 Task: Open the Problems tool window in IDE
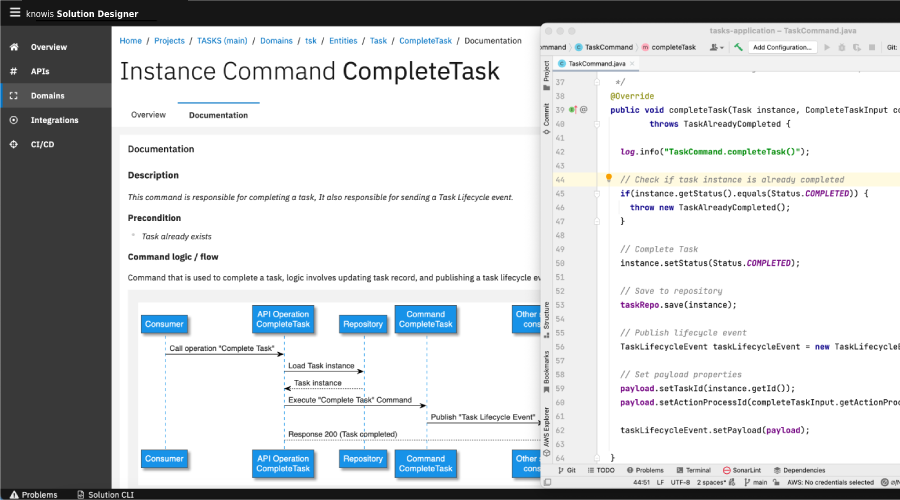(645, 470)
